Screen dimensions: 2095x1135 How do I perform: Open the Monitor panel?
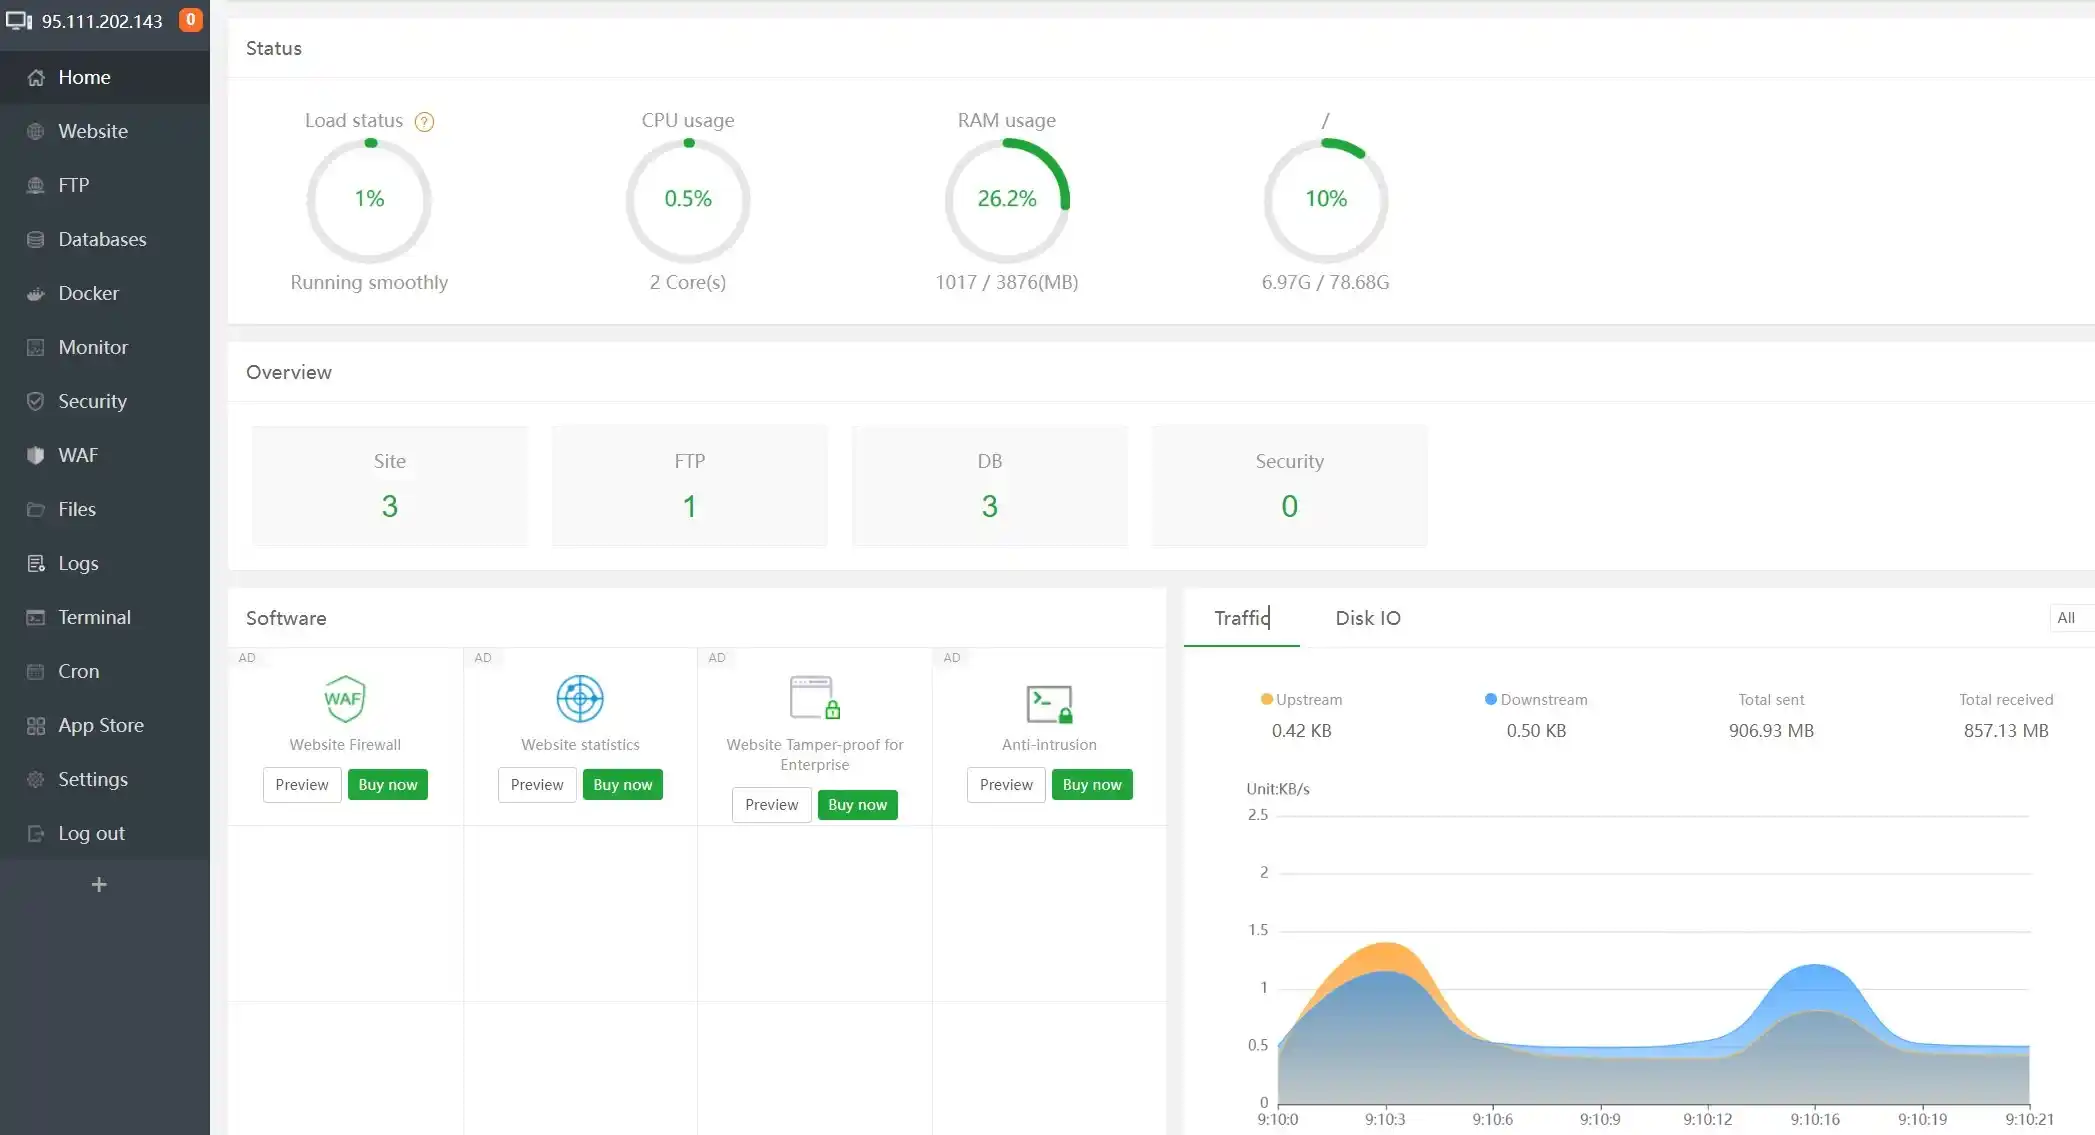91,347
